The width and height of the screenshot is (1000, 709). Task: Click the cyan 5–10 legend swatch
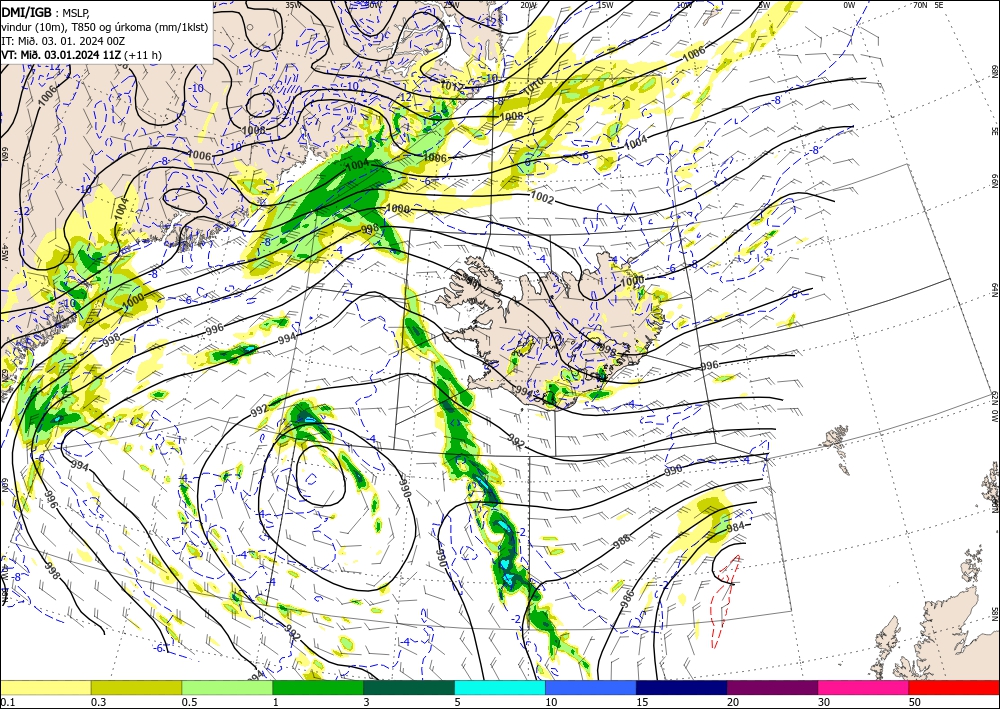click(x=500, y=687)
